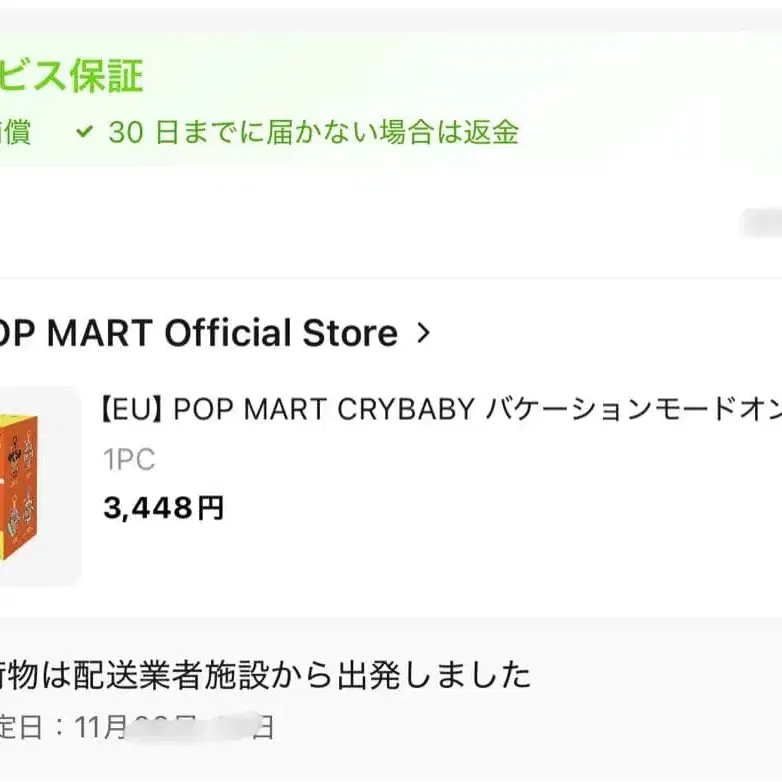Tap the blurred gray label below guarantee banner
This screenshot has width=782, height=782.
[x=762, y=223]
